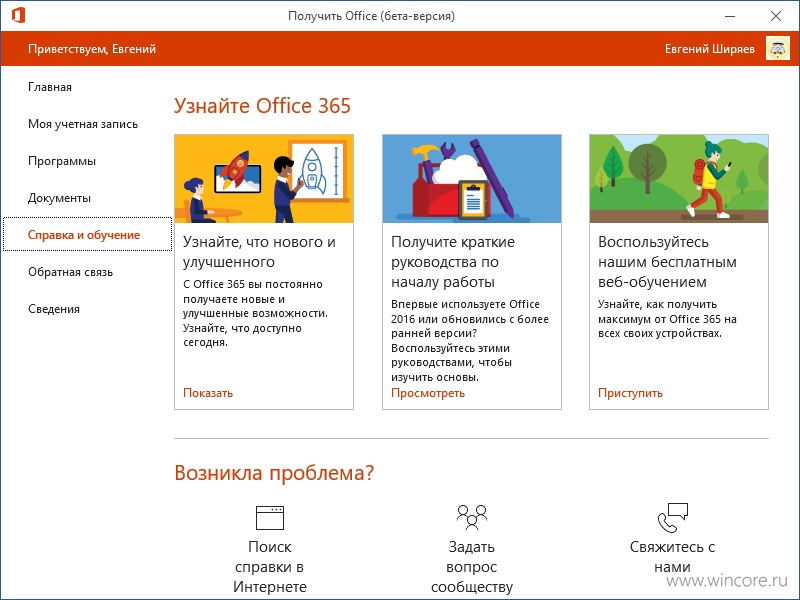This screenshot has width=800, height=600.
Task: Open the Главная section
Action: pos(50,87)
